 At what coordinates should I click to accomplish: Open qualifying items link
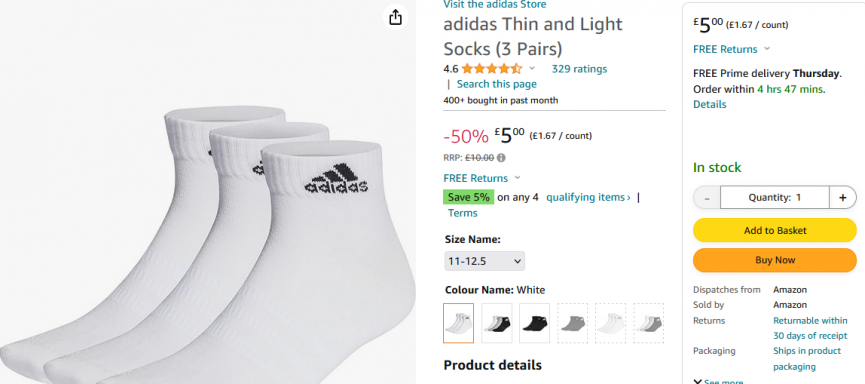588,197
